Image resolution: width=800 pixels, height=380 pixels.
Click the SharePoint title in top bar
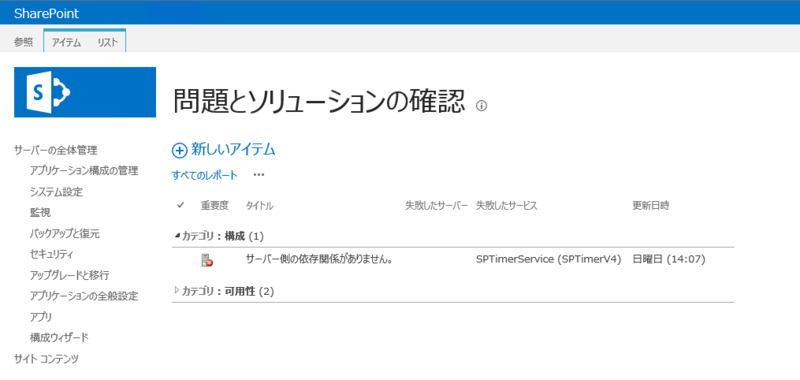tap(46, 14)
